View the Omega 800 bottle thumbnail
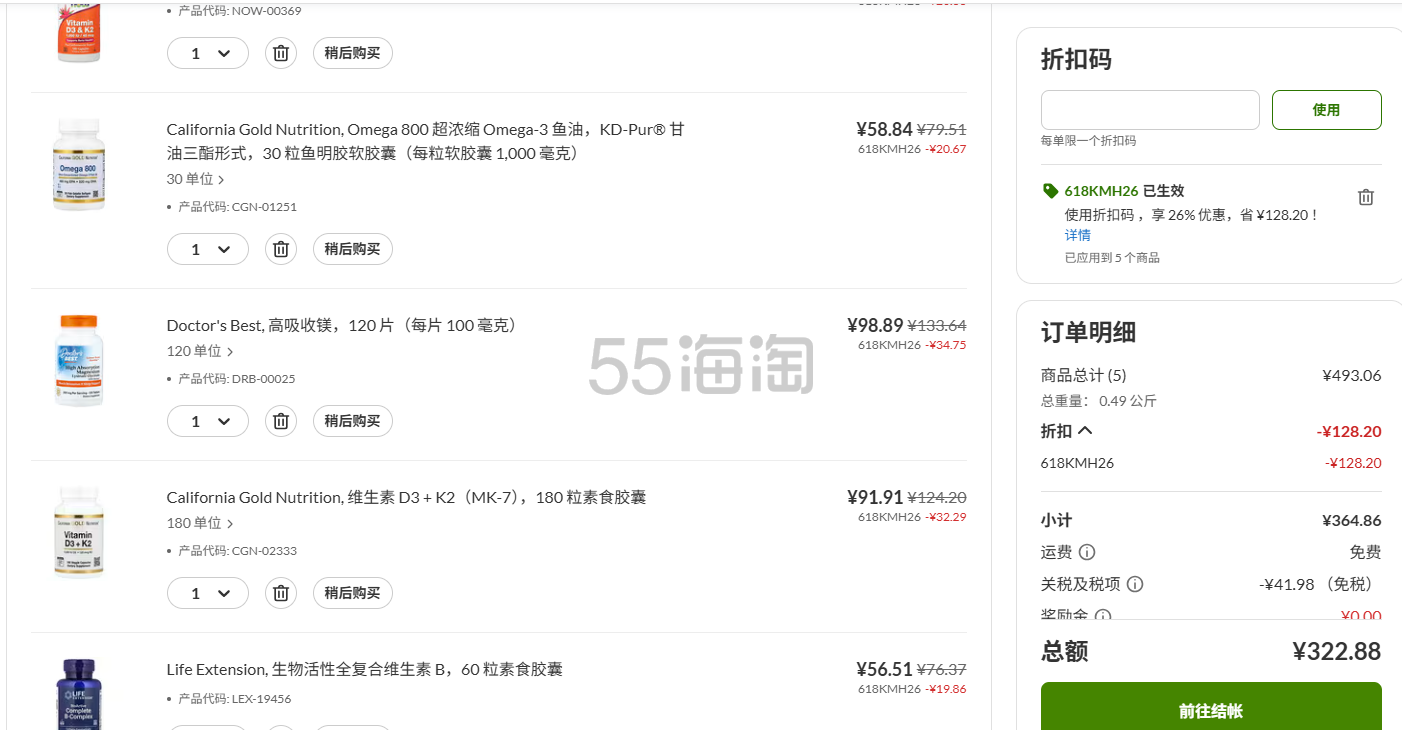The image size is (1402, 730). 79,165
